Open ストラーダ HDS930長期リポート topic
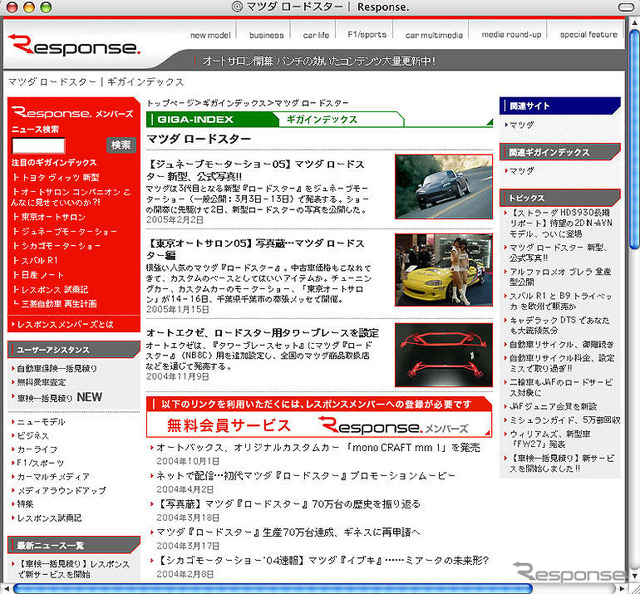 tap(561, 223)
